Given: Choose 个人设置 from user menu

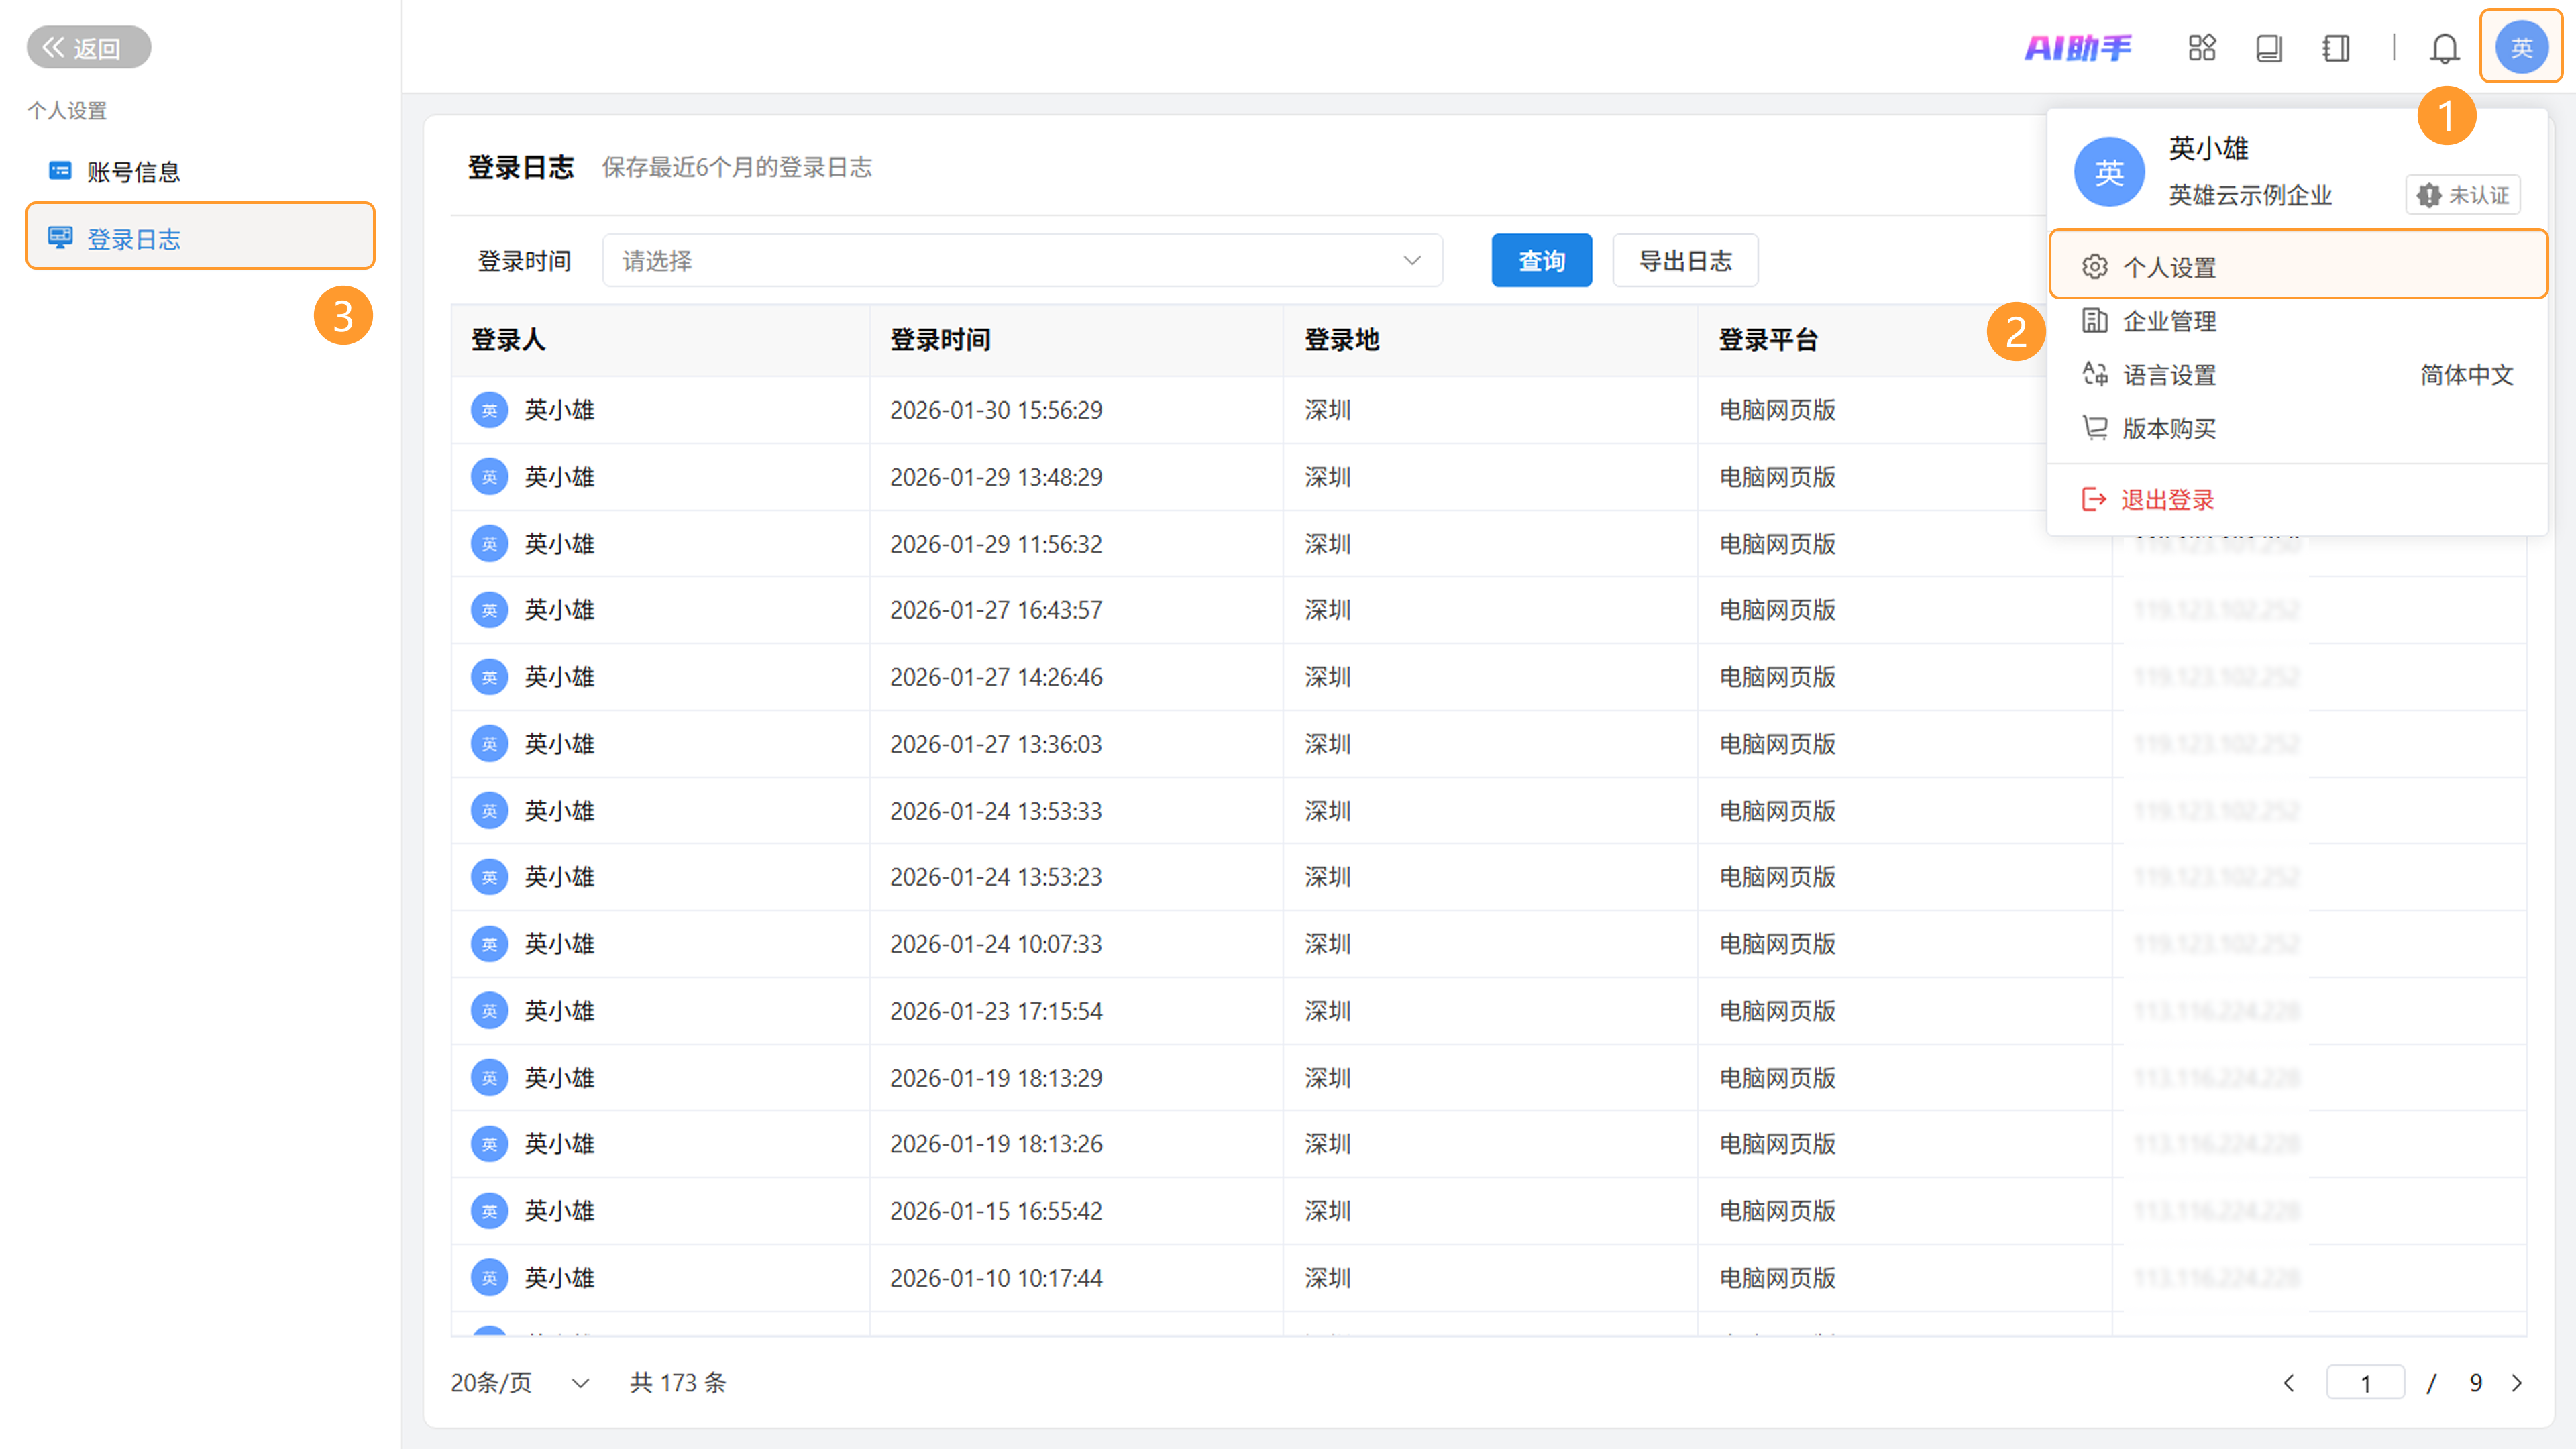Looking at the screenshot, I should tap(2168, 267).
